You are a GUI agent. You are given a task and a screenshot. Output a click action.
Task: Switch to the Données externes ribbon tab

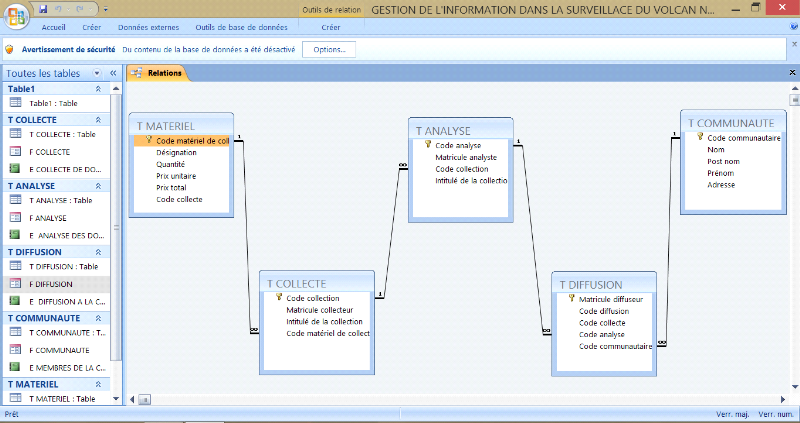(146, 27)
